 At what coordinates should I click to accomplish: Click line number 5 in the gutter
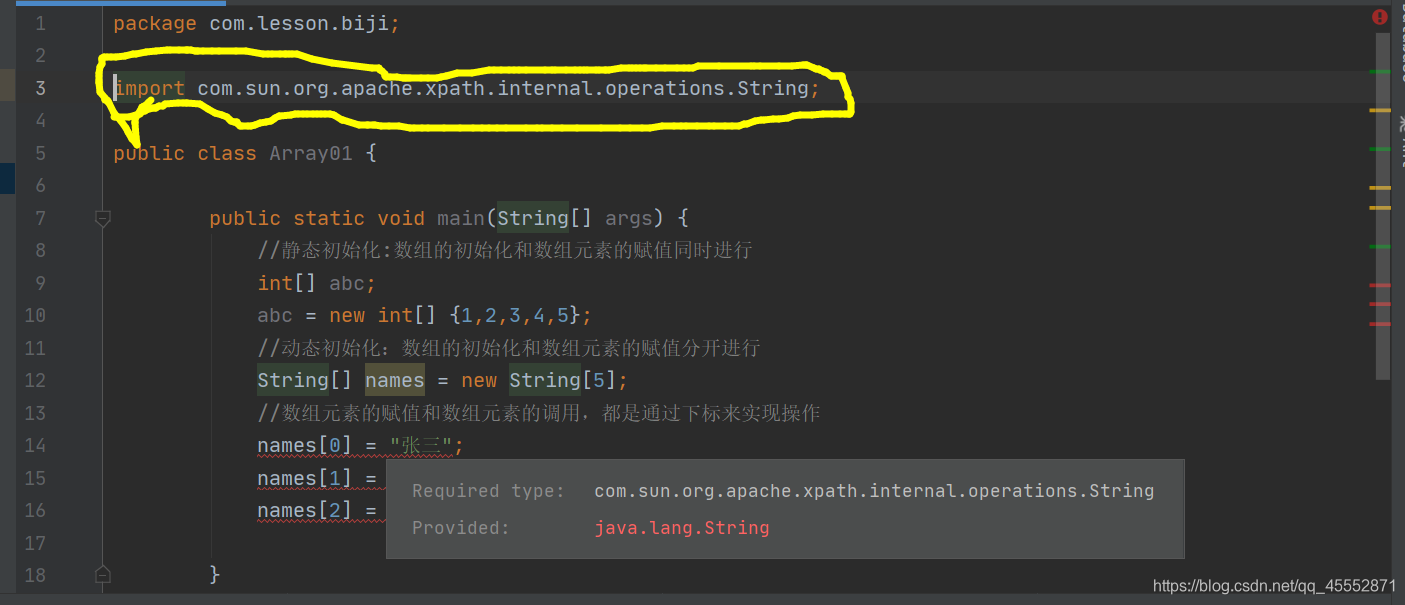(40, 153)
